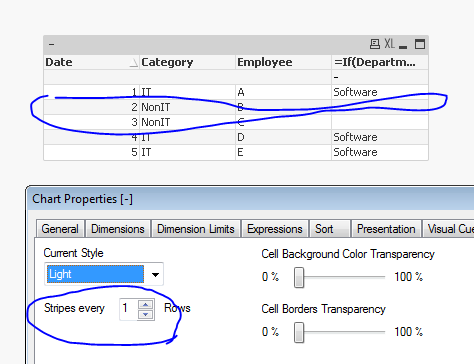Image resolution: width=474 pixels, height=364 pixels.
Task: Sort by the Date column header
Action: pyautogui.click(x=91, y=62)
